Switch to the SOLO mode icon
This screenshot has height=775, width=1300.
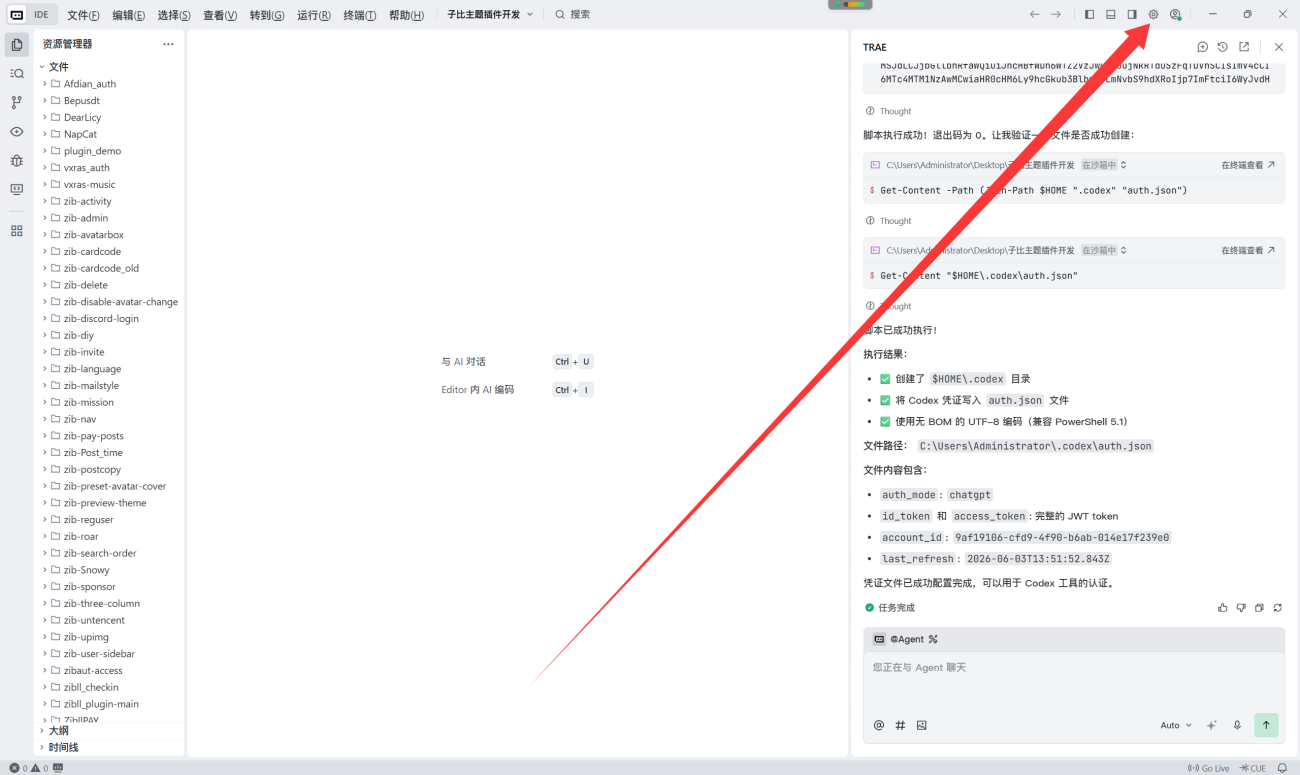(x=17, y=15)
